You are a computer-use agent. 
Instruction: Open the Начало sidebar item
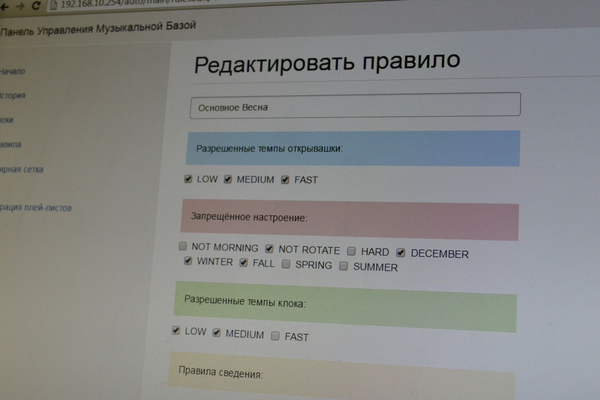(x=12, y=72)
